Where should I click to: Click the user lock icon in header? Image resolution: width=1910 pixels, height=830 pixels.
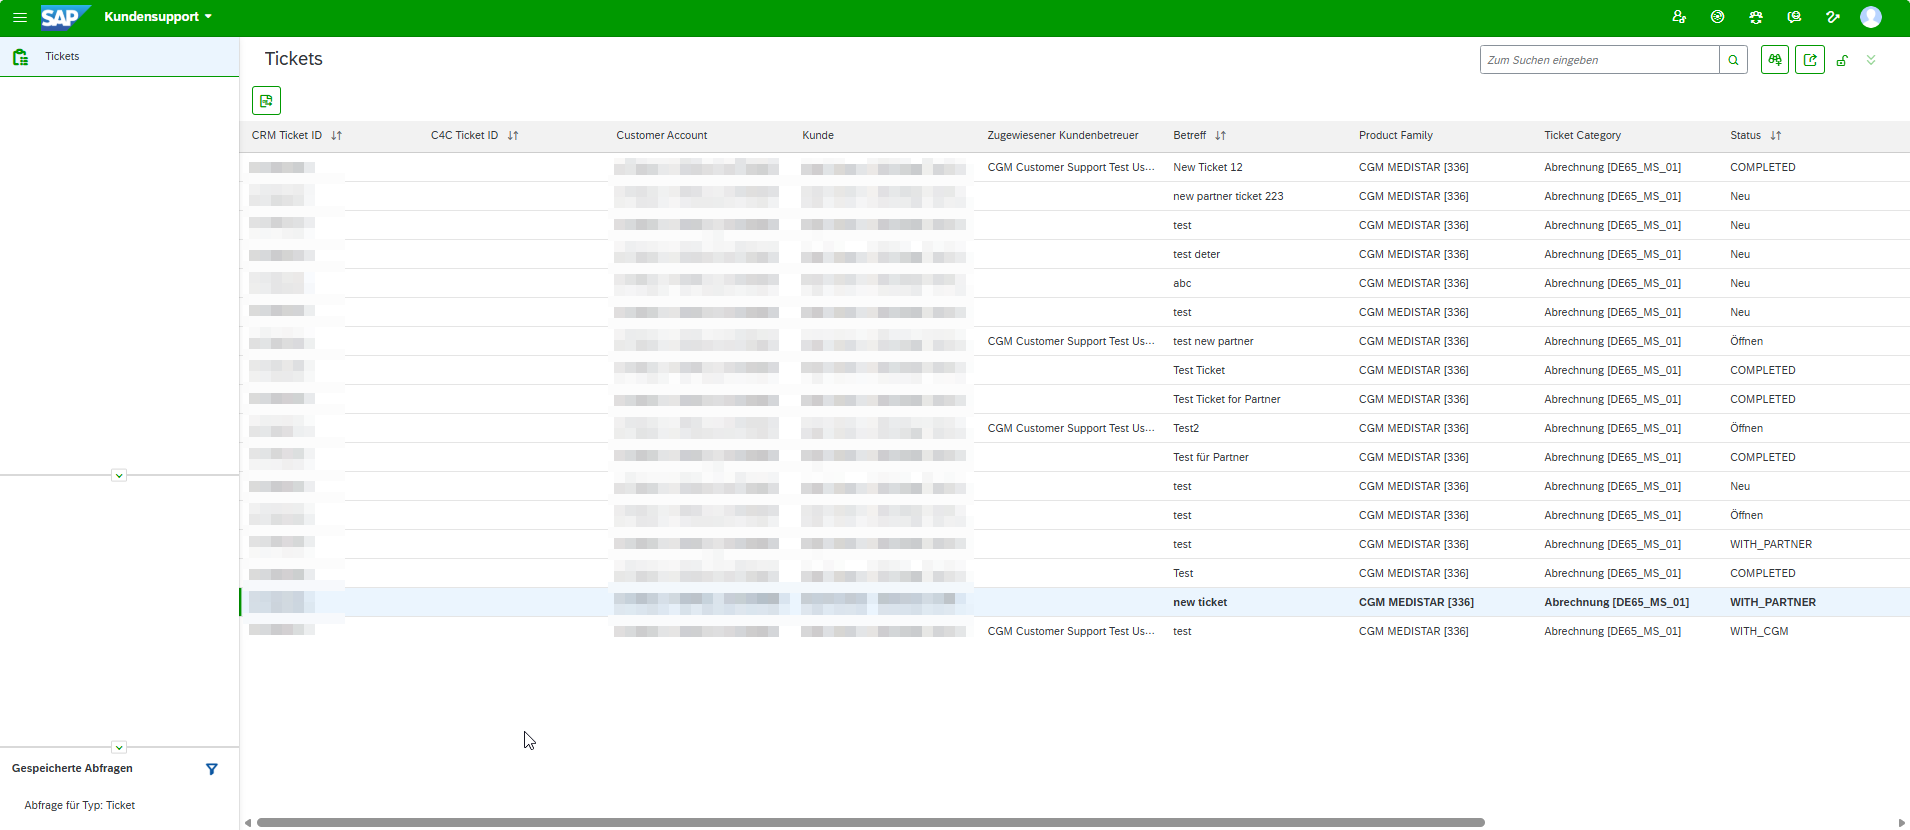(x=1679, y=17)
